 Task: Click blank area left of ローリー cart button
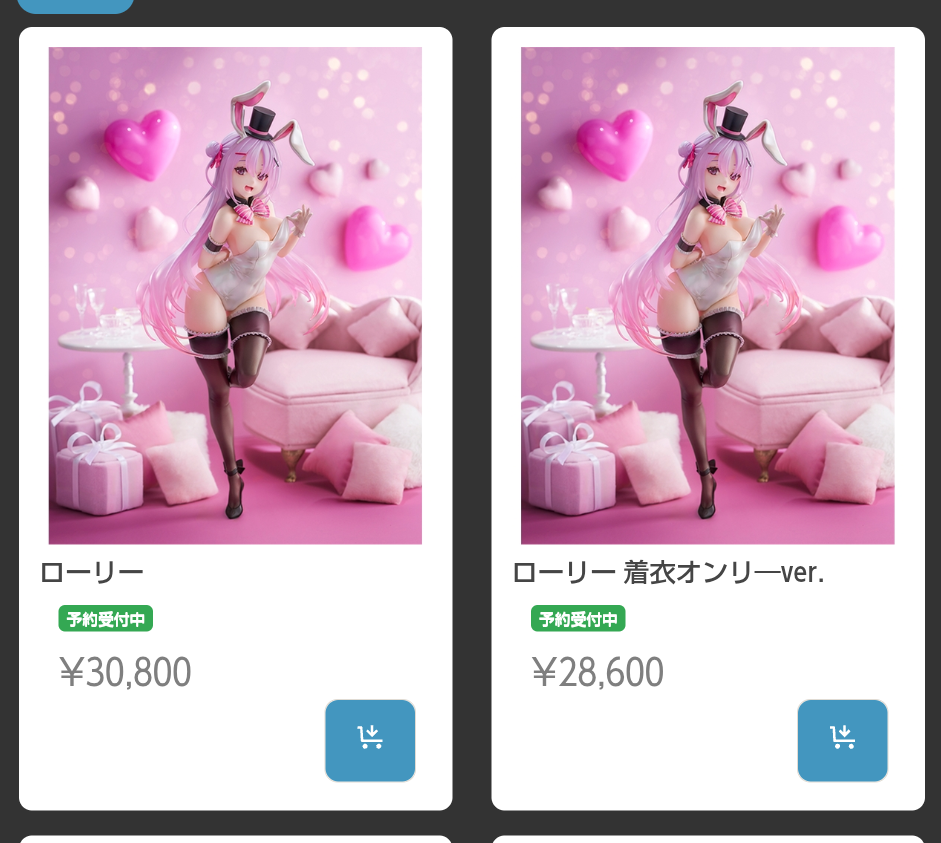(x=180, y=740)
